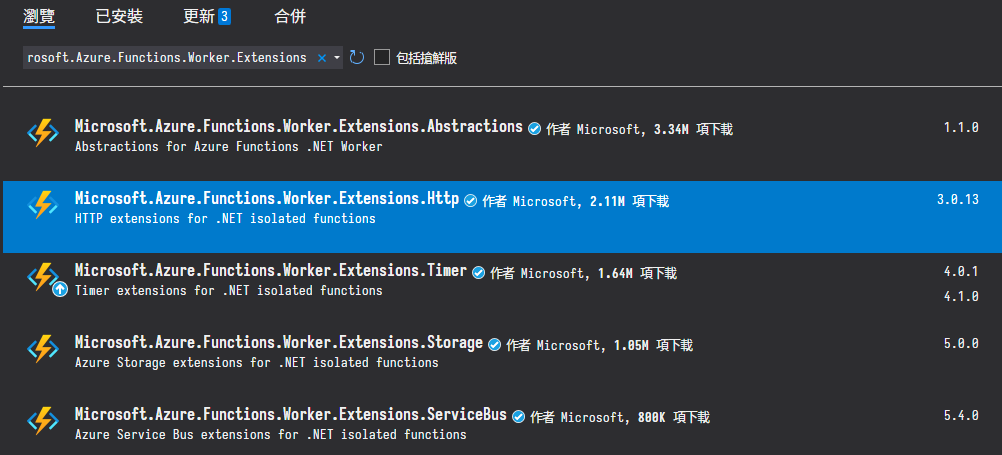Click installed version 4.0.1 of Timer package
Screen dimensions: 1002x455
coord(961,272)
